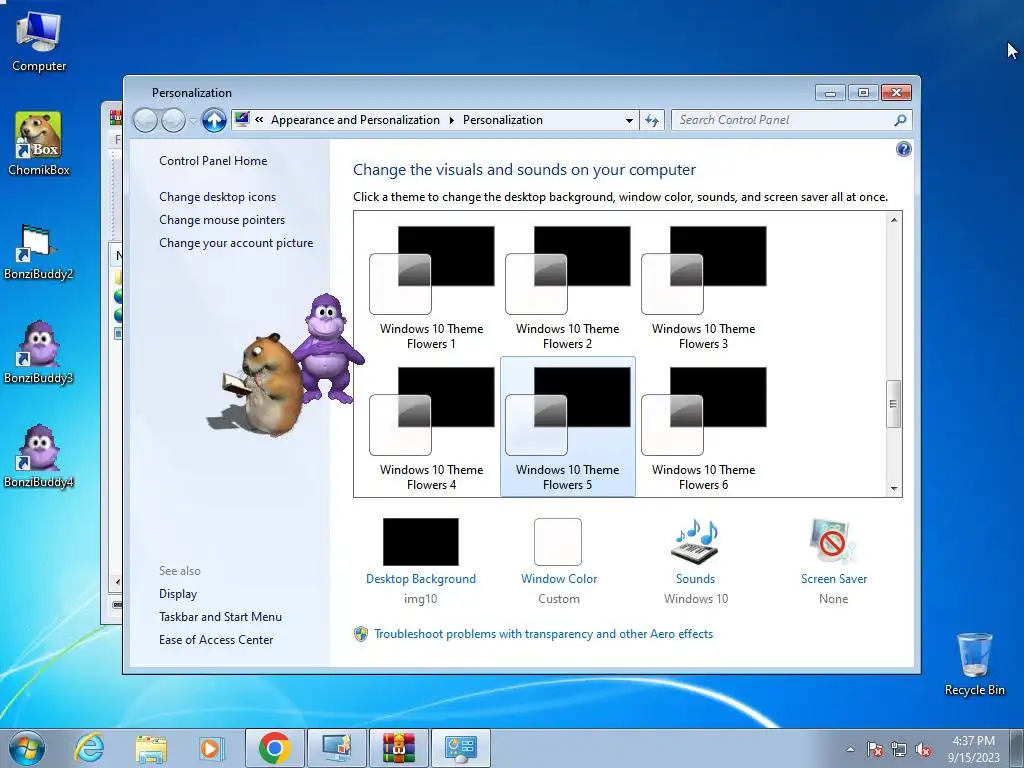Select the Windows 10 Theme Flowers 6 theme

(x=703, y=427)
